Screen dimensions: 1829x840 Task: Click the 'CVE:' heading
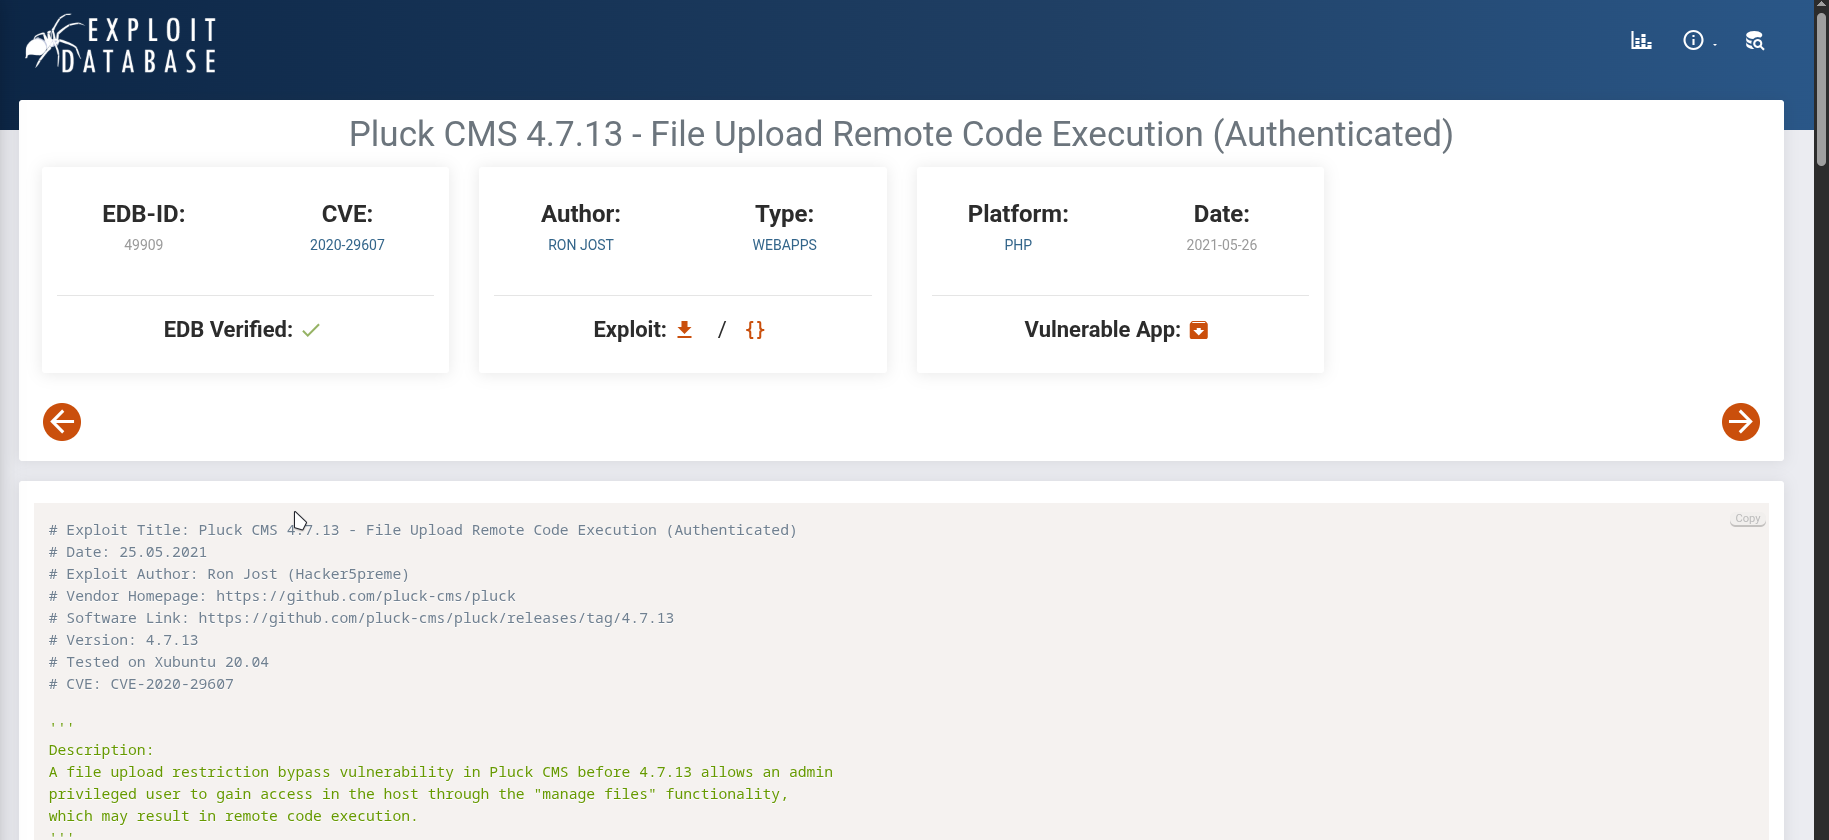click(x=347, y=214)
